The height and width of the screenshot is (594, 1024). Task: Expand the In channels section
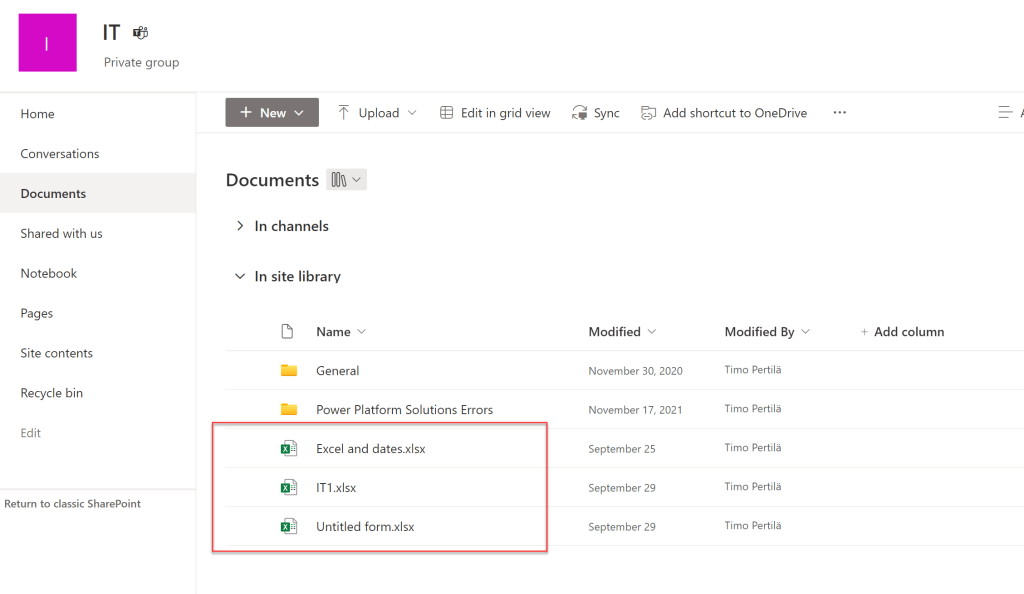[x=240, y=226]
